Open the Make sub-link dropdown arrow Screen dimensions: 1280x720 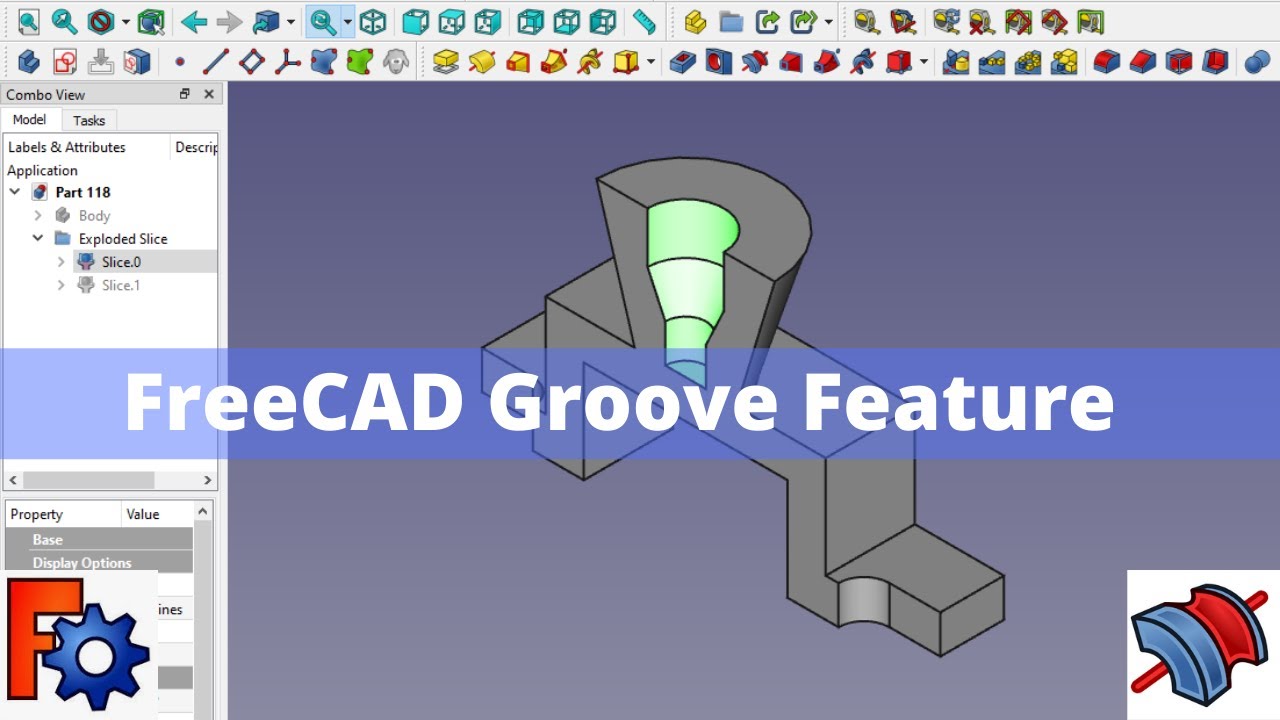(x=829, y=21)
